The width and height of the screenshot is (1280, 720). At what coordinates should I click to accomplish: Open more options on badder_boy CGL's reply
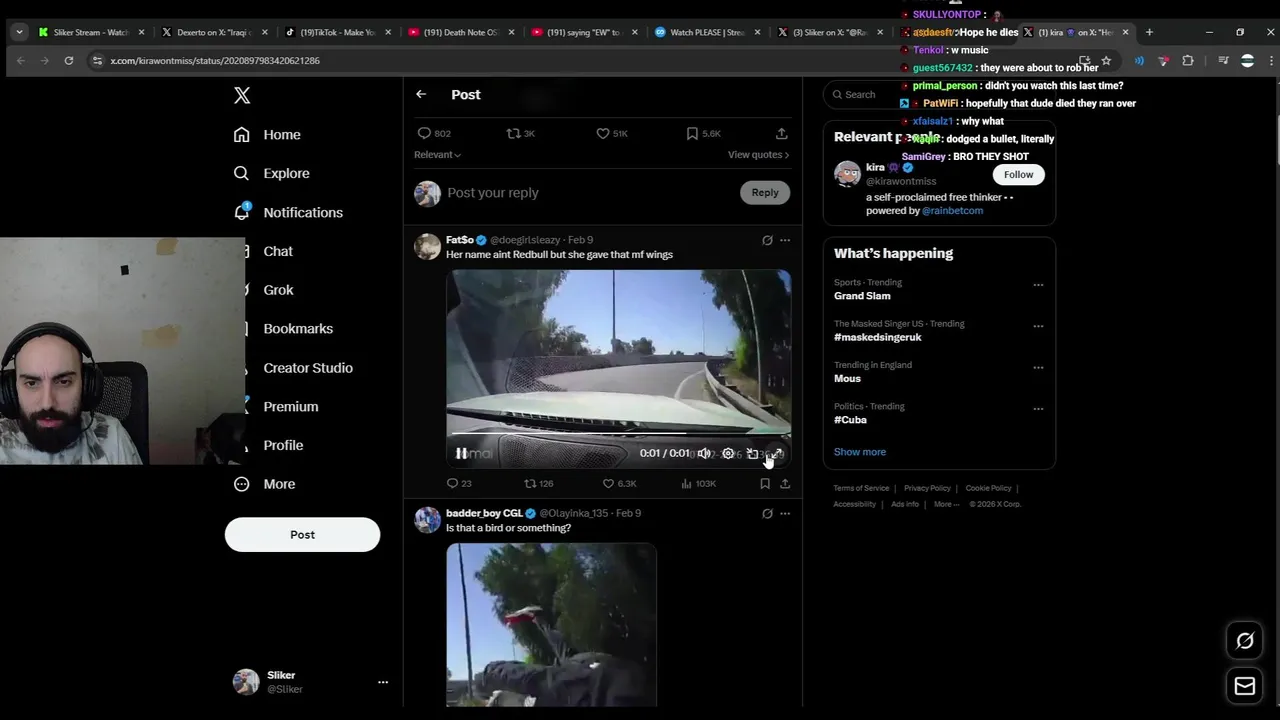tap(785, 513)
